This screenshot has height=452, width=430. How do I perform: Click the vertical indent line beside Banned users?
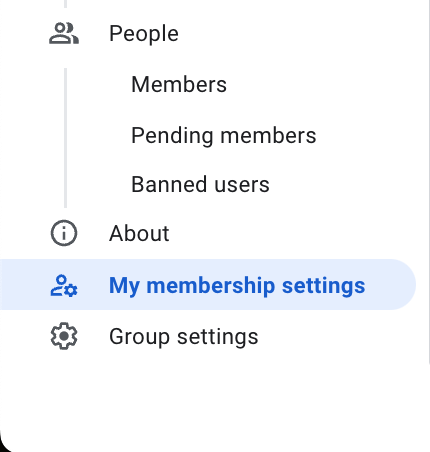65,184
